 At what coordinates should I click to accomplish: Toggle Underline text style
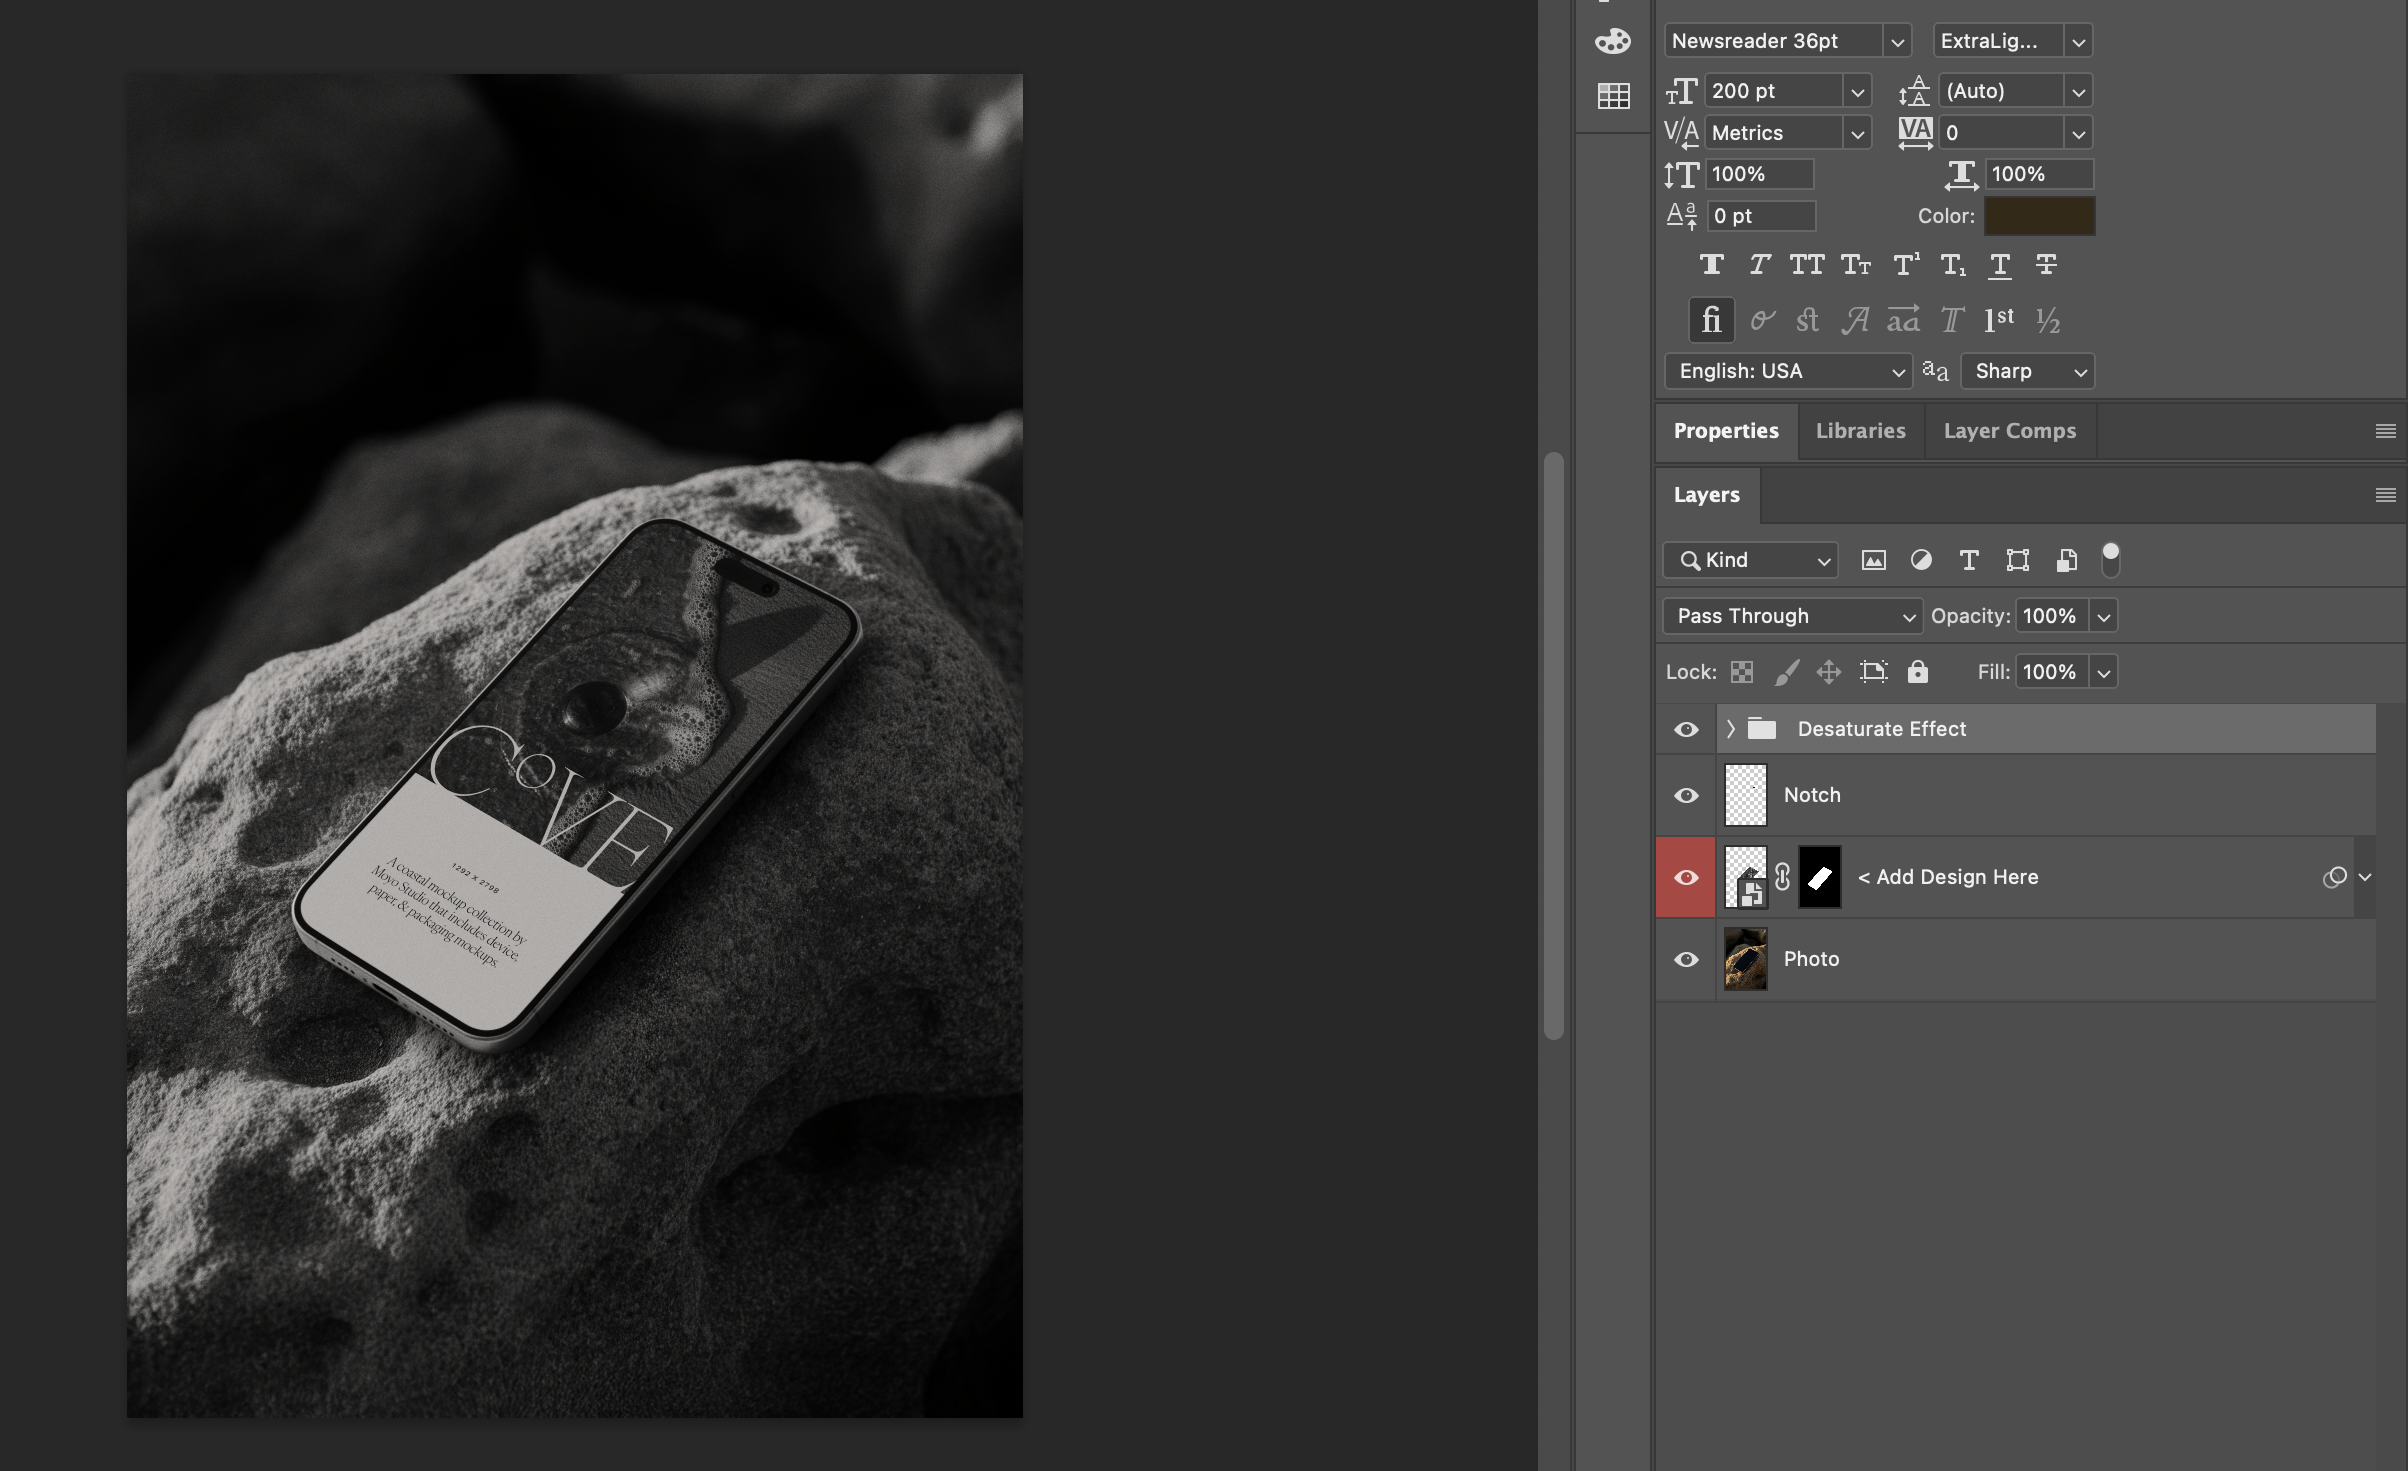pyautogui.click(x=2000, y=265)
